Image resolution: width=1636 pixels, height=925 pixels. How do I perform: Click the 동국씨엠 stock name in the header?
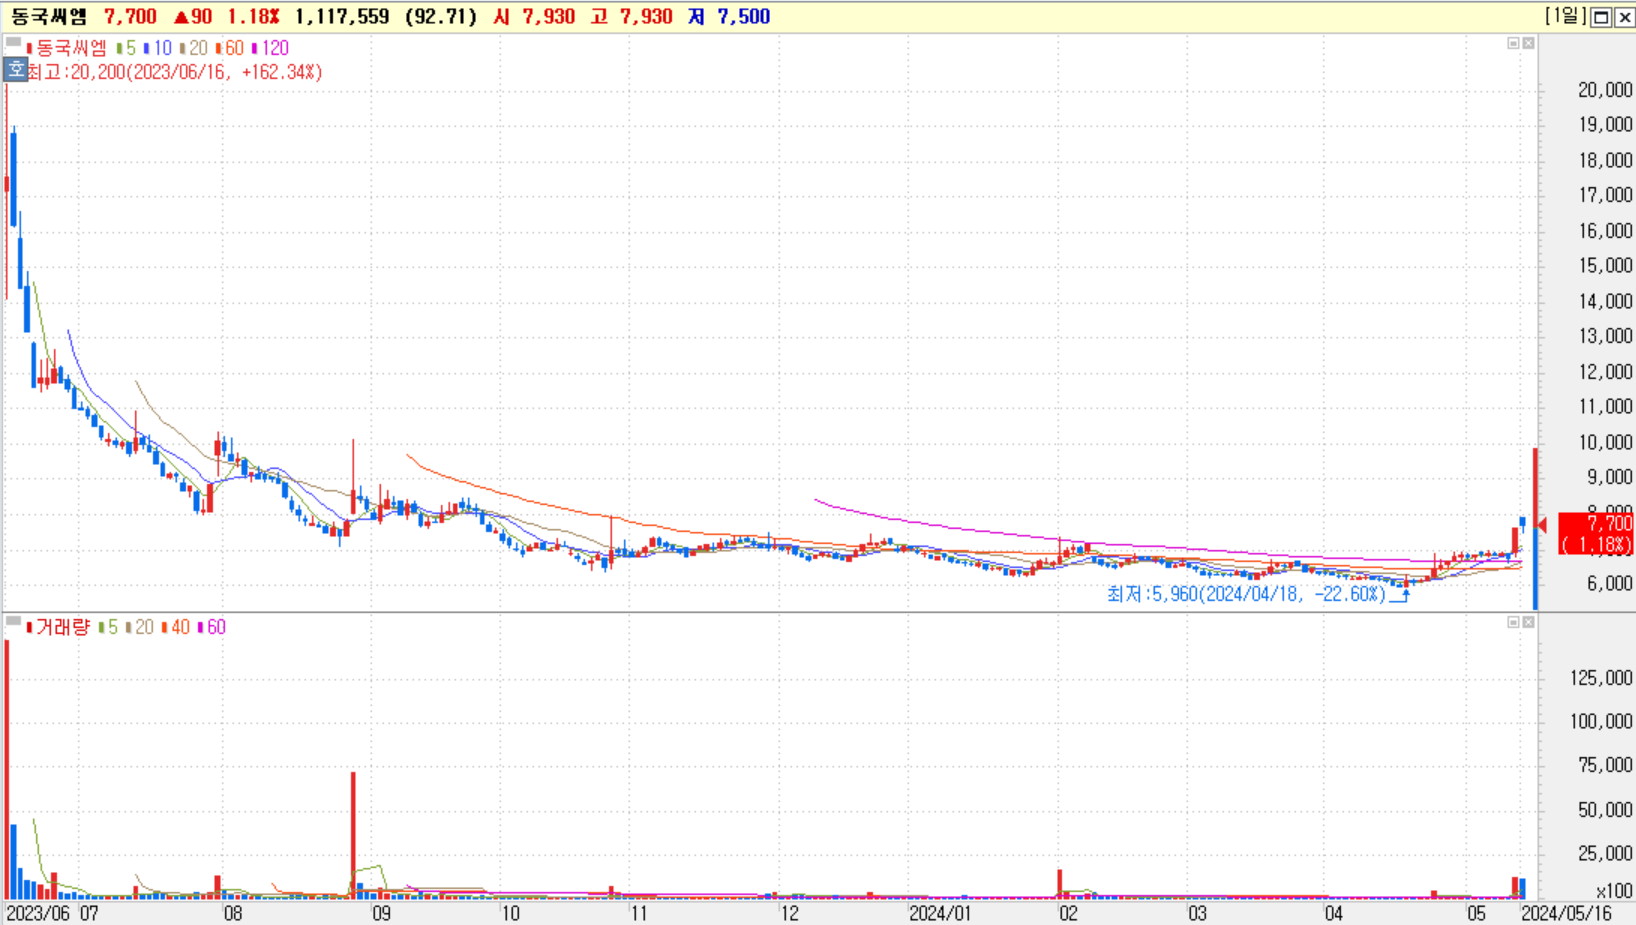click(49, 17)
